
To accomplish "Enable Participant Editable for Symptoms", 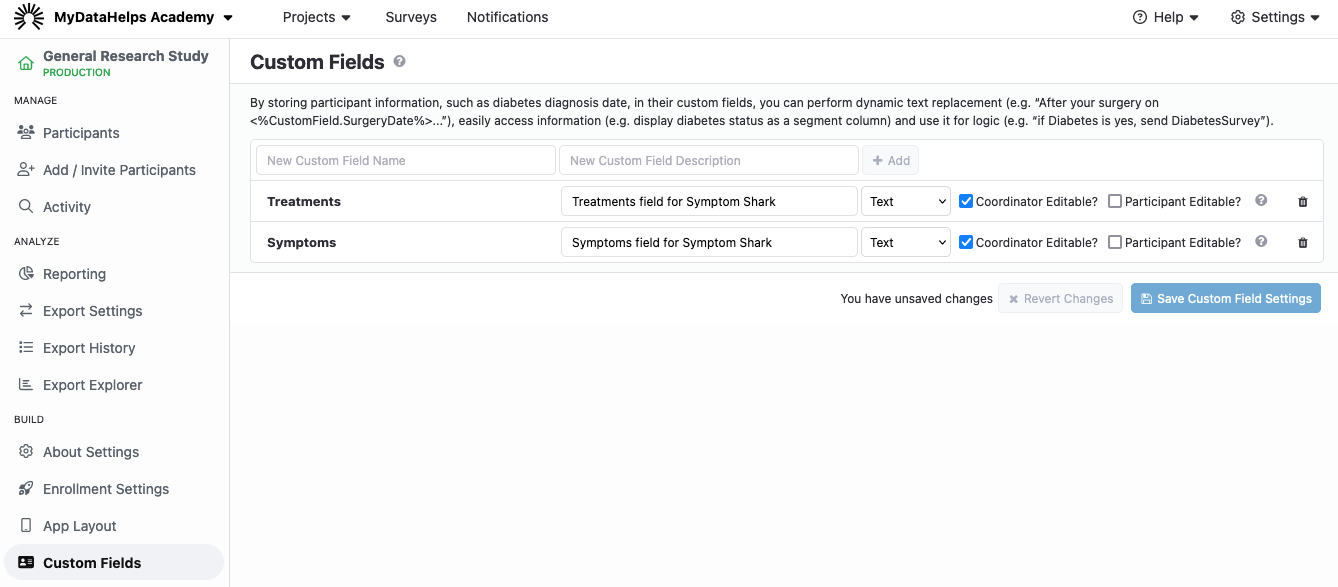I will (1115, 242).
